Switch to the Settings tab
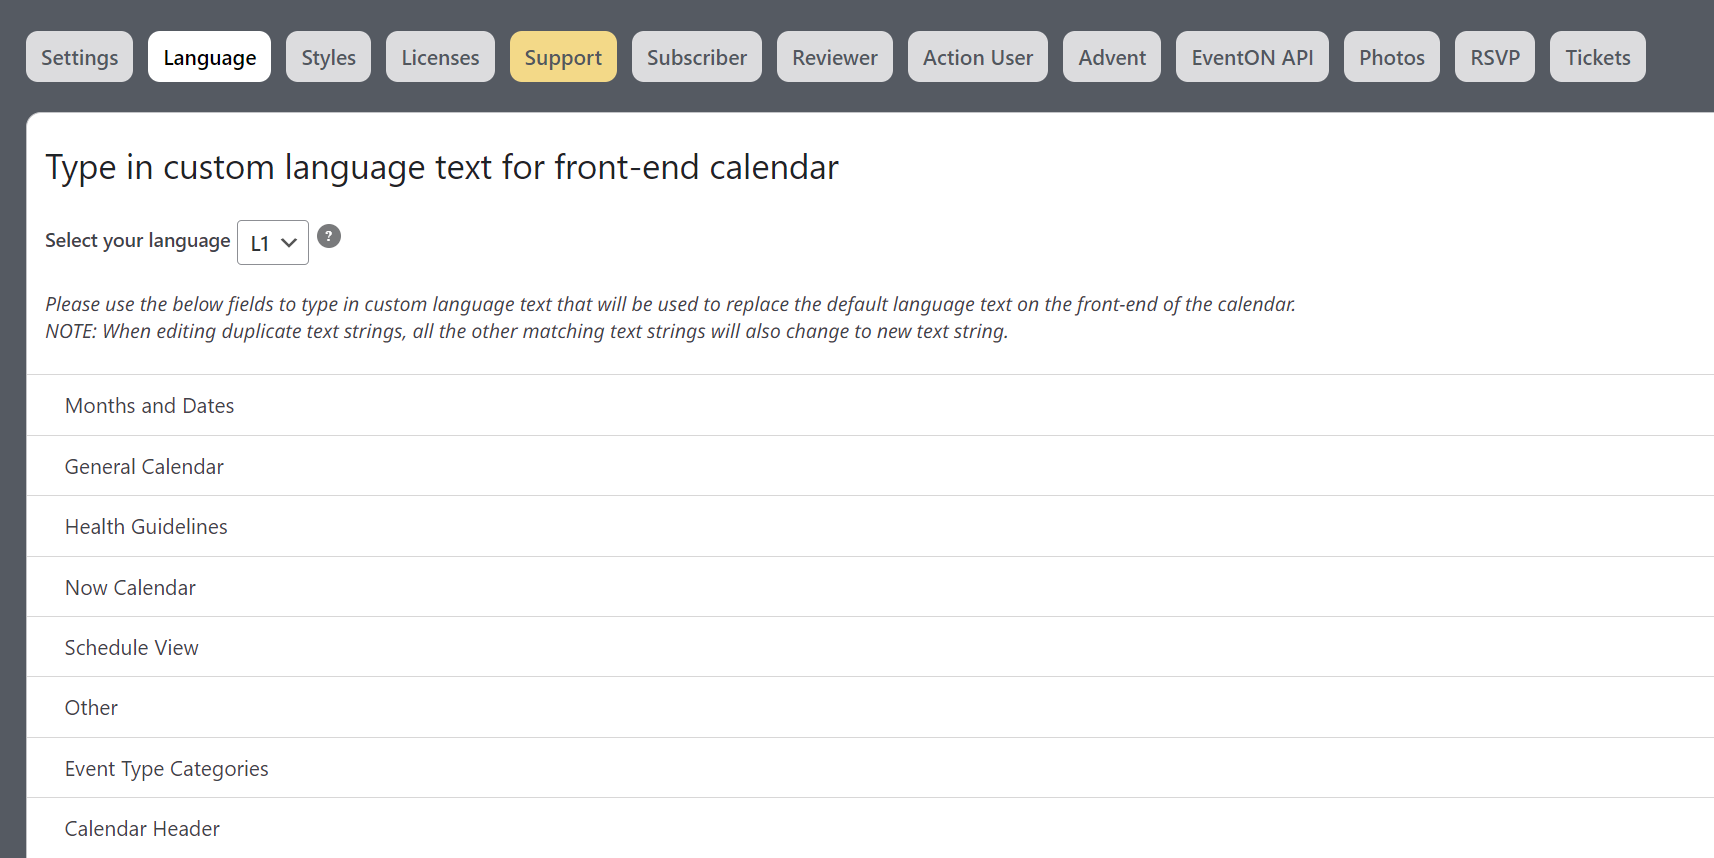 pos(80,57)
